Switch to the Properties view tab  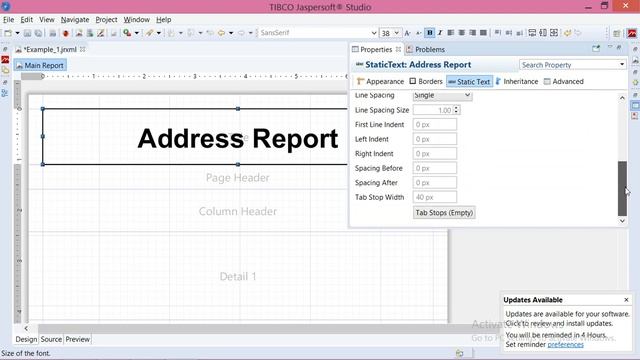pyautogui.click(x=376, y=49)
